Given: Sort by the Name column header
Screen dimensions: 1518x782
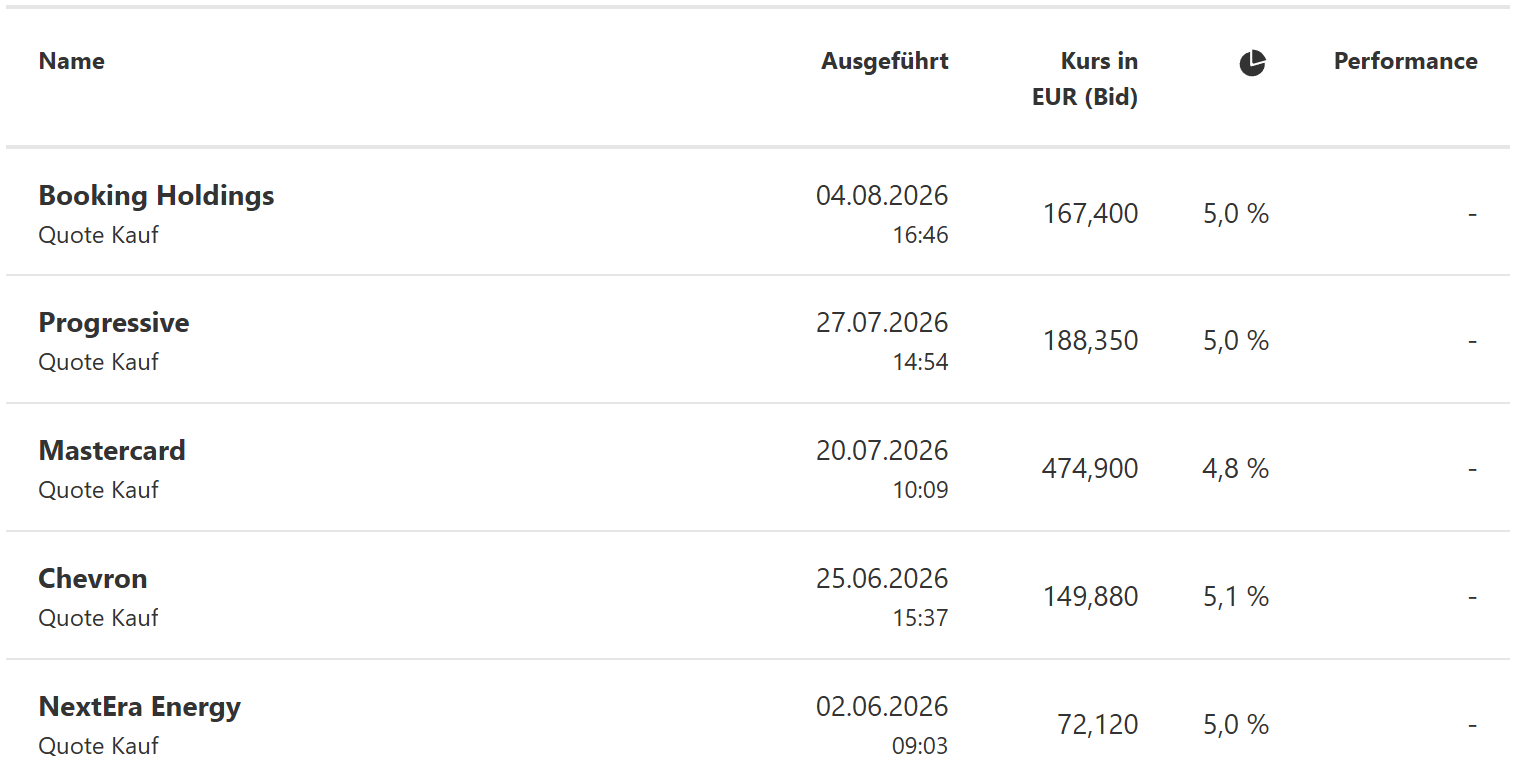Looking at the screenshot, I should [x=72, y=61].
